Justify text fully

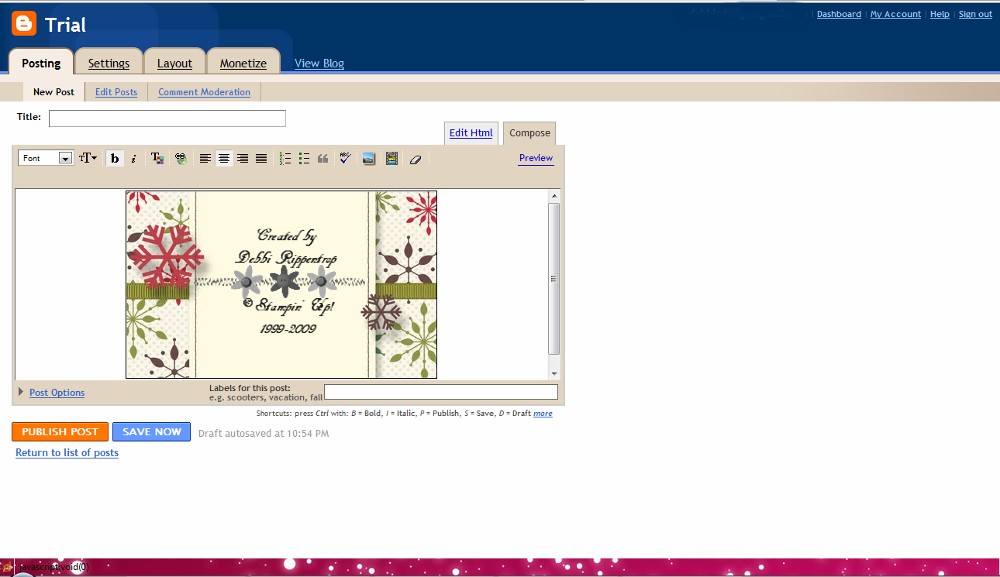[261, 159]
